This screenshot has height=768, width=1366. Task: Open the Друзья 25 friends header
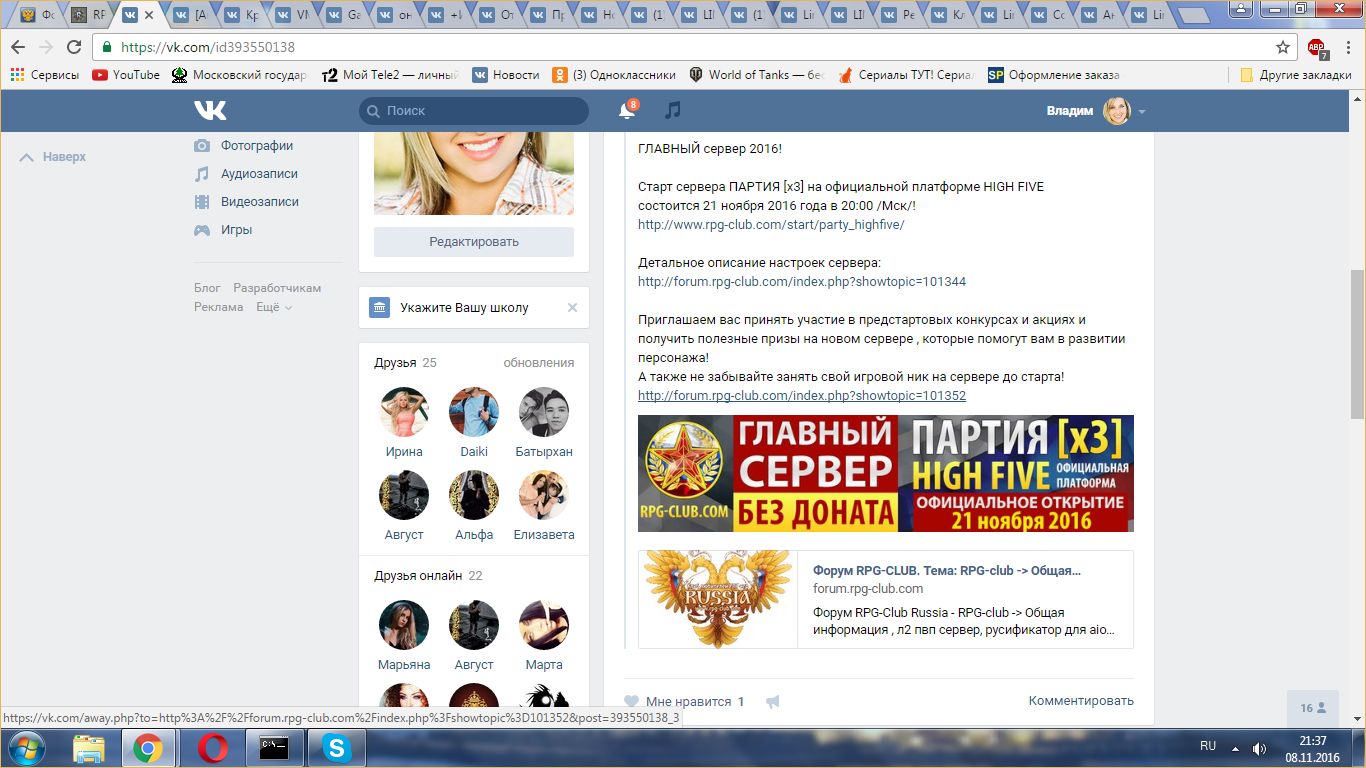pyautogui.click(x=405, y=363)
